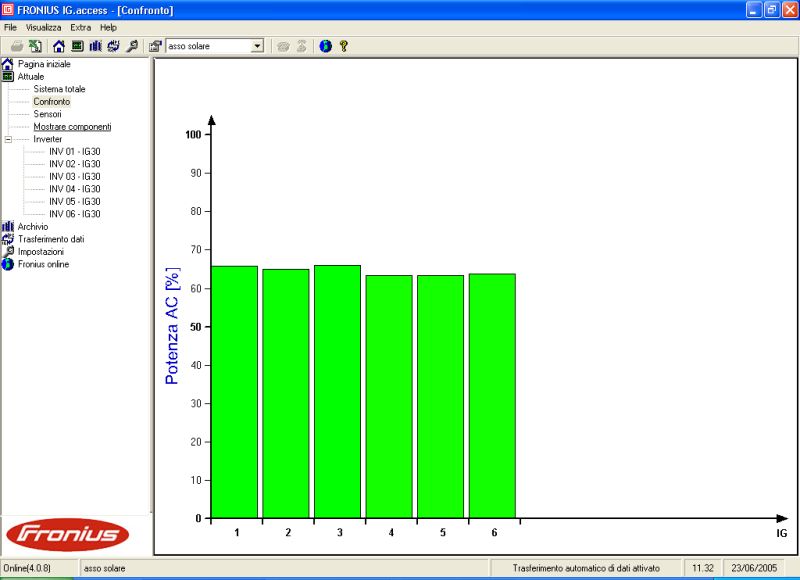Screen dimensions: 800x580
Task: Click the data transfer toolbar icon
Action: pyautogui.click(x=113, y=46)
